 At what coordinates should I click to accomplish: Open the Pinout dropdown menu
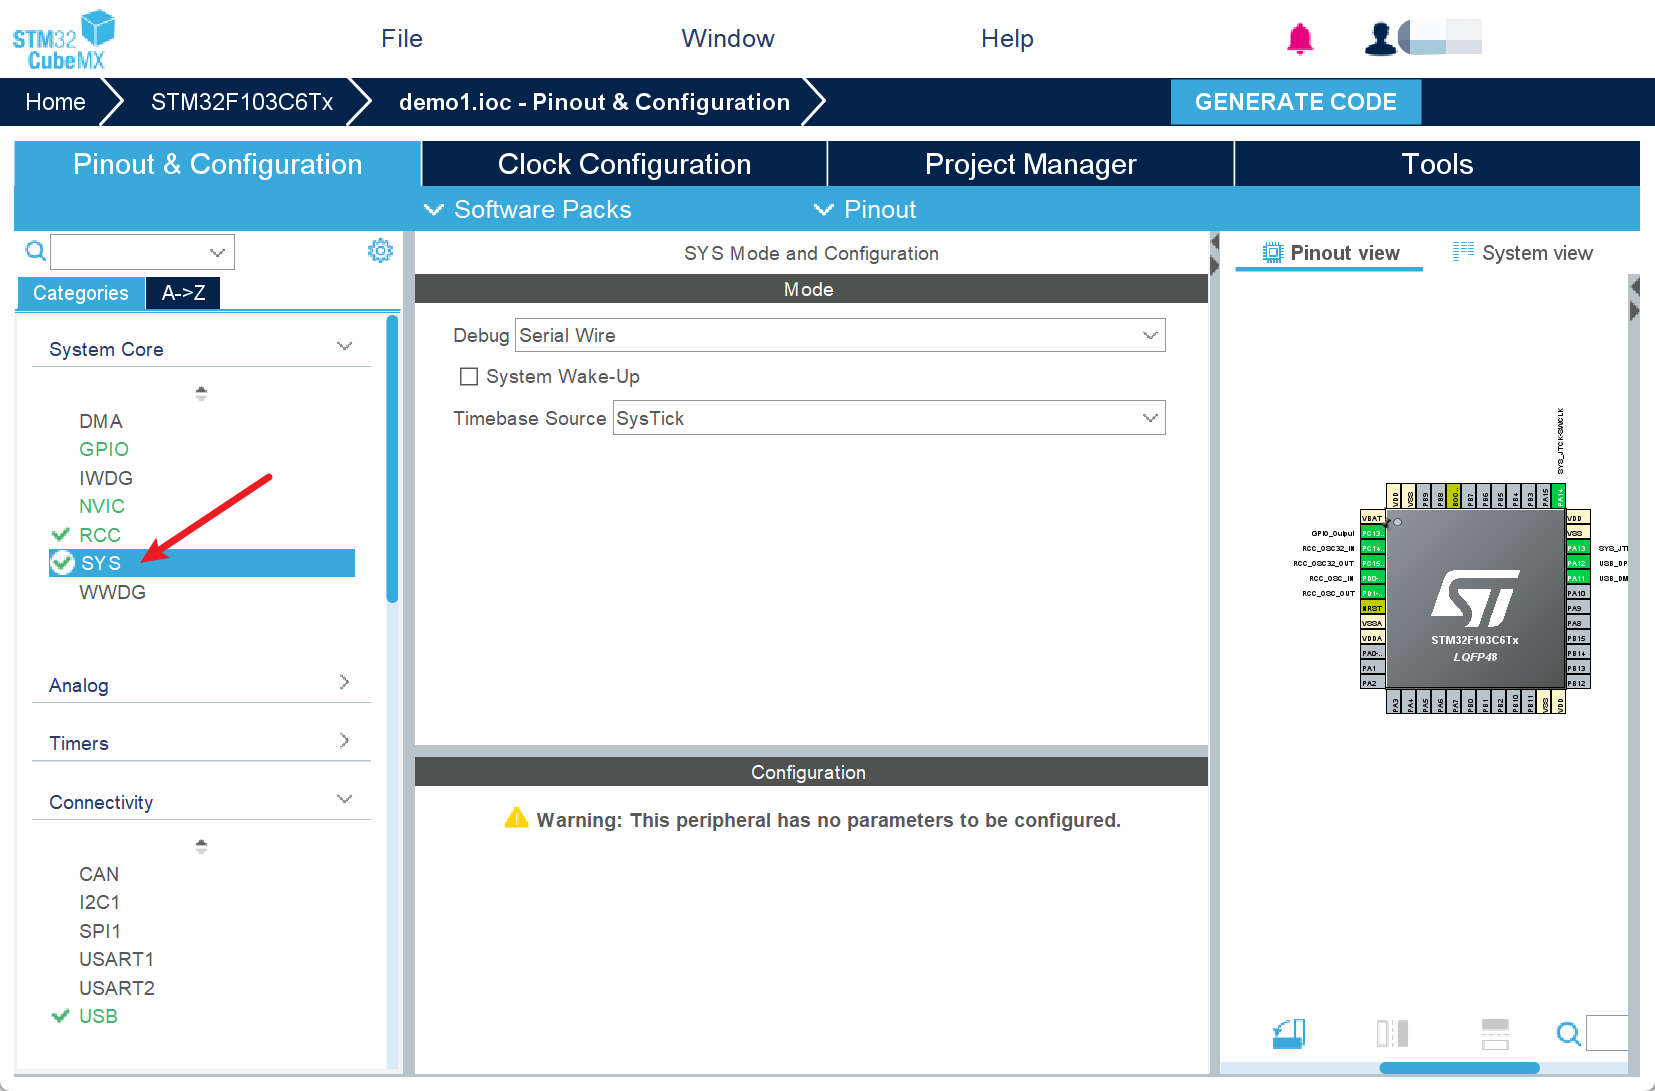pos(865,209)
